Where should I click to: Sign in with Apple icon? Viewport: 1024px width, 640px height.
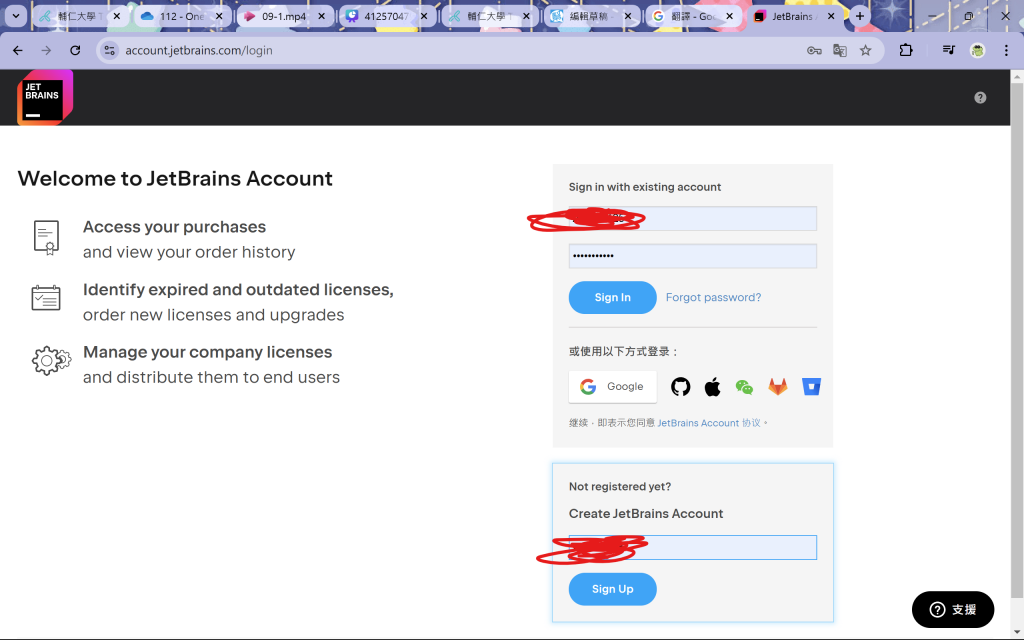[712, 387]
